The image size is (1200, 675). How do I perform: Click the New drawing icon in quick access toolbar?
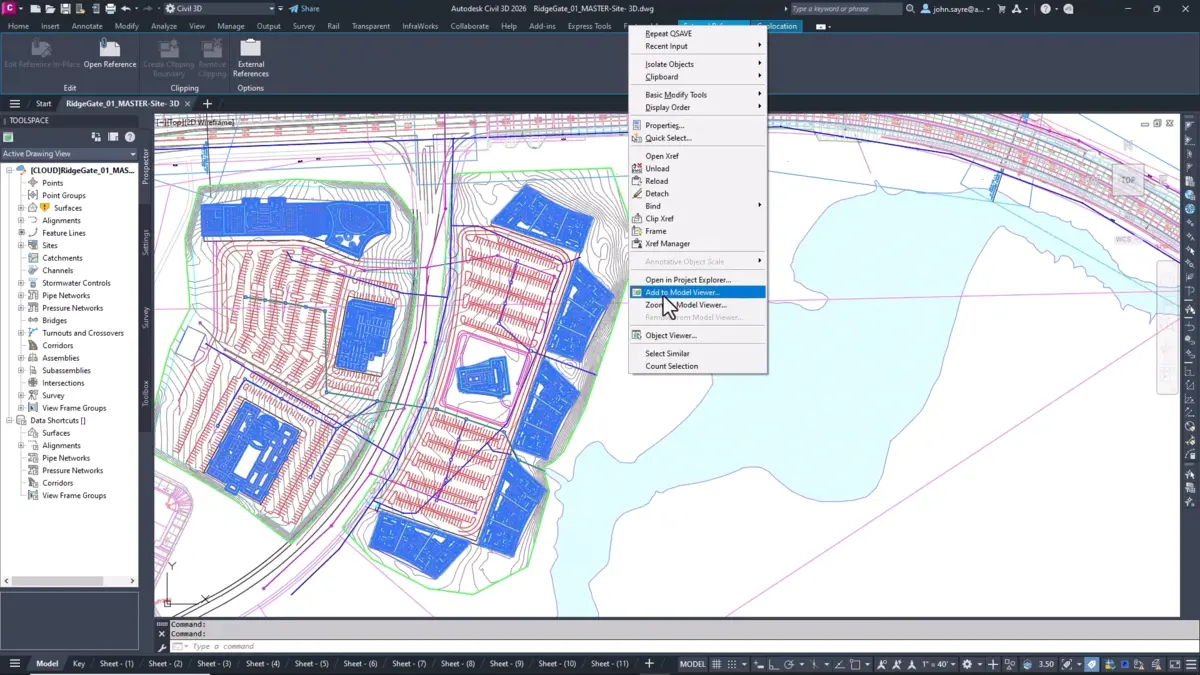pos(37,8)
